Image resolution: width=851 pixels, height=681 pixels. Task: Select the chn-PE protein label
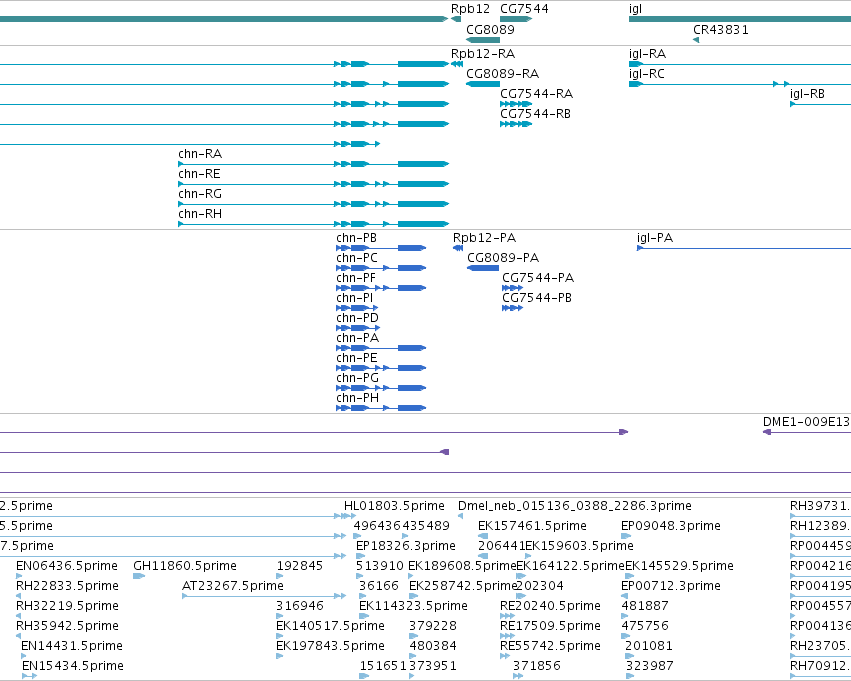tap(357, 358)
